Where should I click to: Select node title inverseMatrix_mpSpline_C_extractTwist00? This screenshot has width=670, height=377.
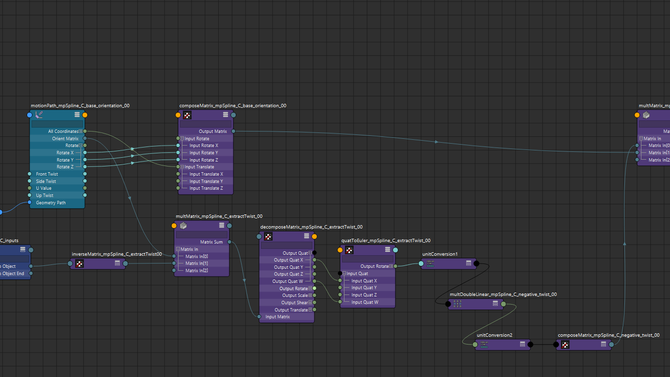[117, 254]
